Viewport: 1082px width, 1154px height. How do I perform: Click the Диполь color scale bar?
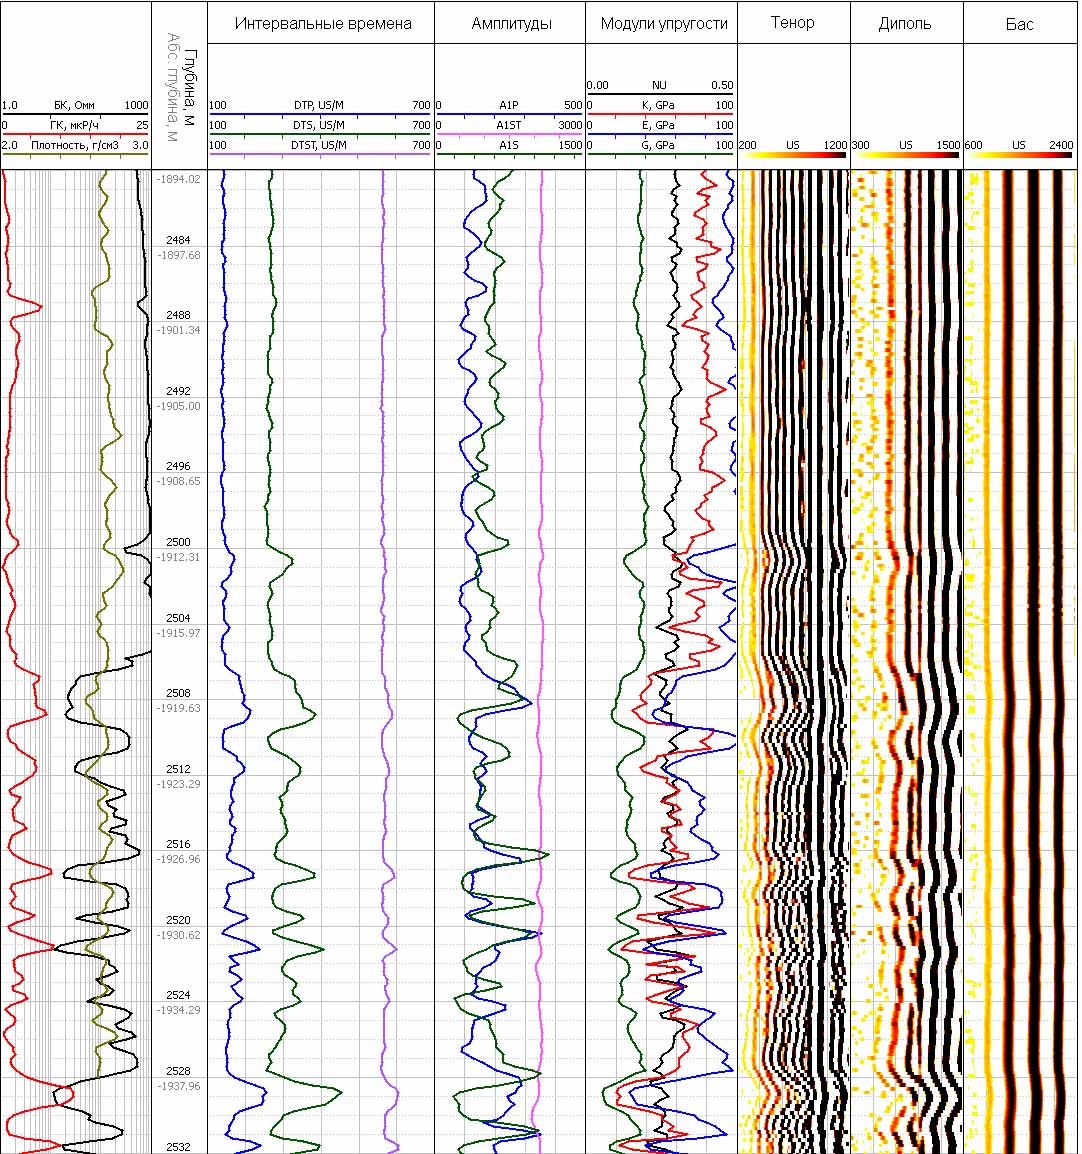[906, 156]
